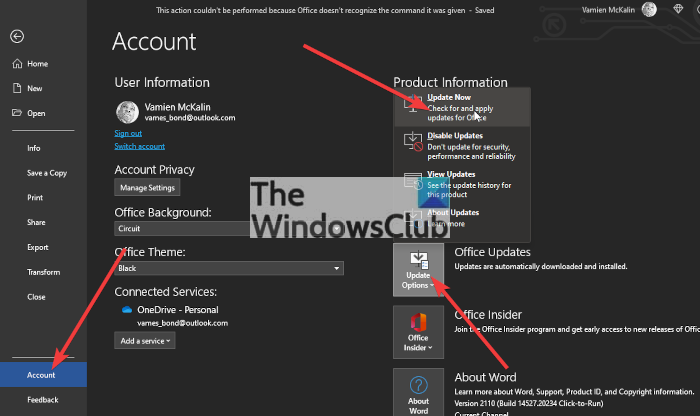Open the Print page
700x416 pixels.
tap(35, 198)
